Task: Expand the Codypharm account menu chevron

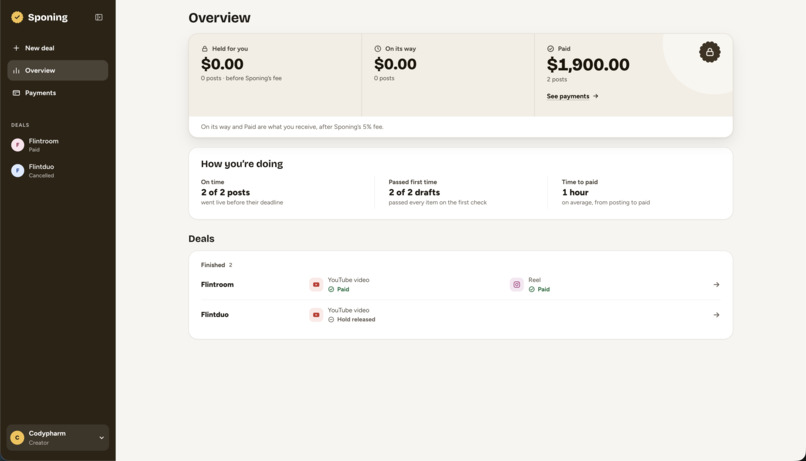Action: [x=101, y=438]
